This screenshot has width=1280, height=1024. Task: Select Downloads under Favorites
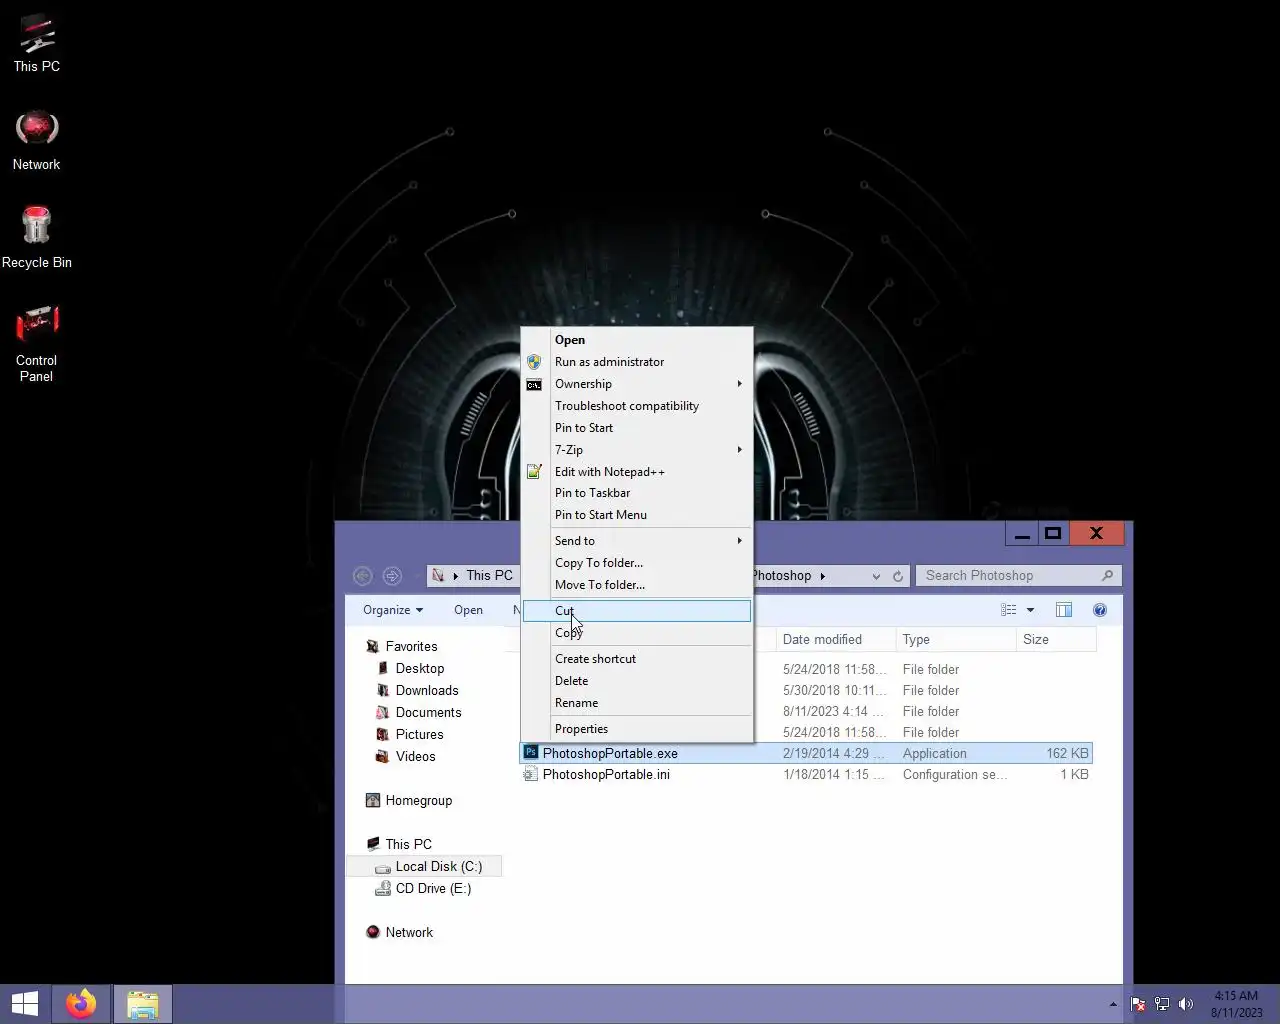pyautogui.click(x=427, y=691)
